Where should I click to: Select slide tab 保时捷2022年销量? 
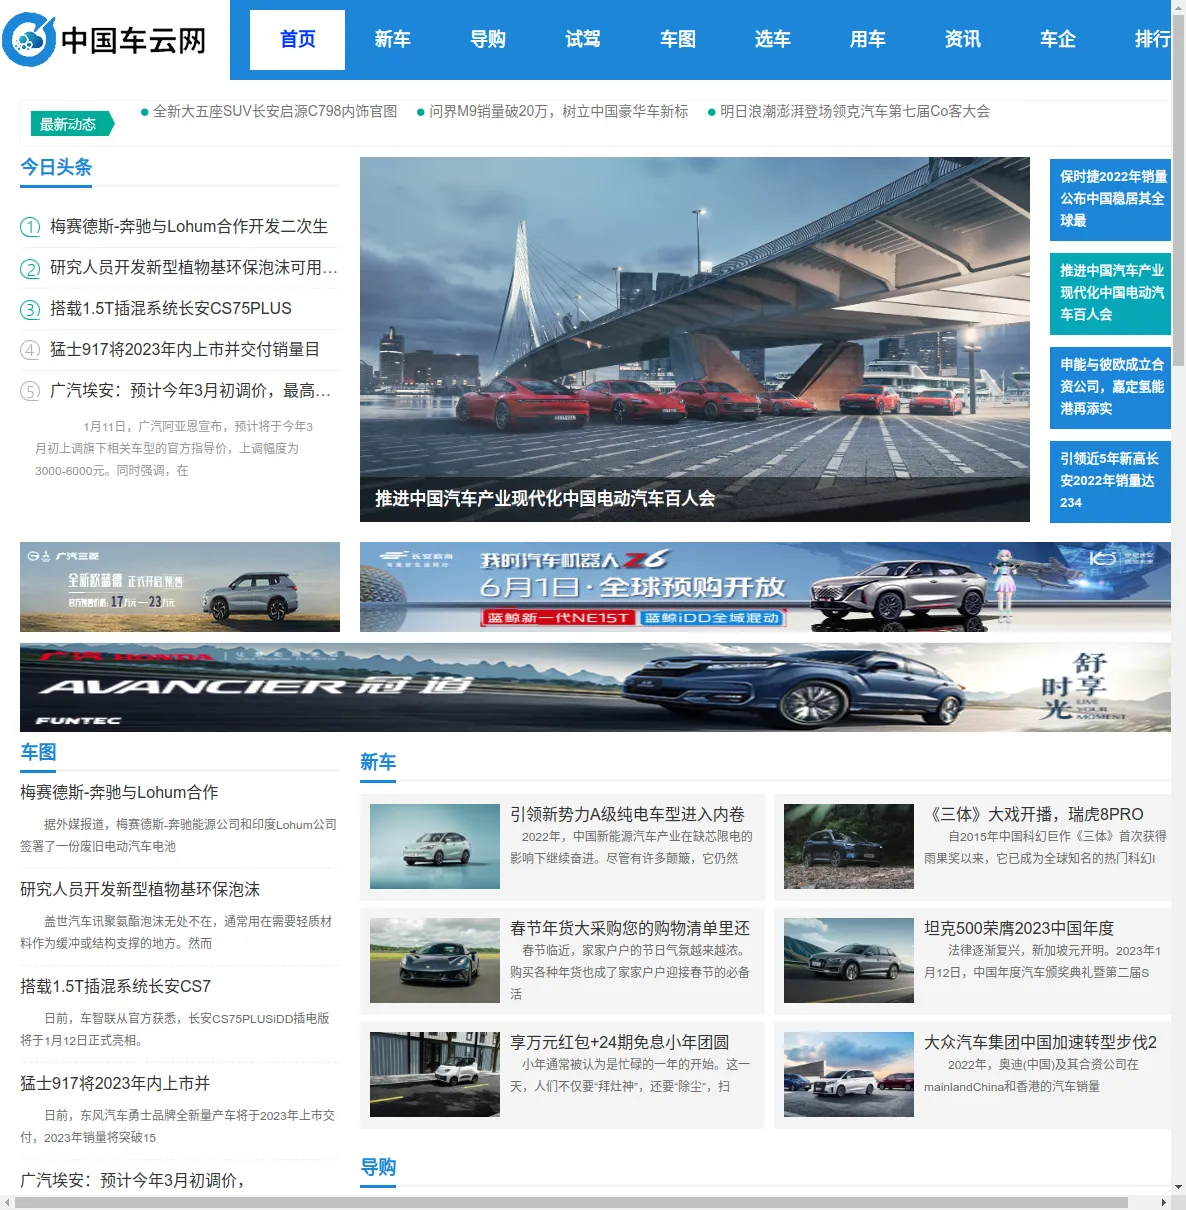click(1110, 199)
